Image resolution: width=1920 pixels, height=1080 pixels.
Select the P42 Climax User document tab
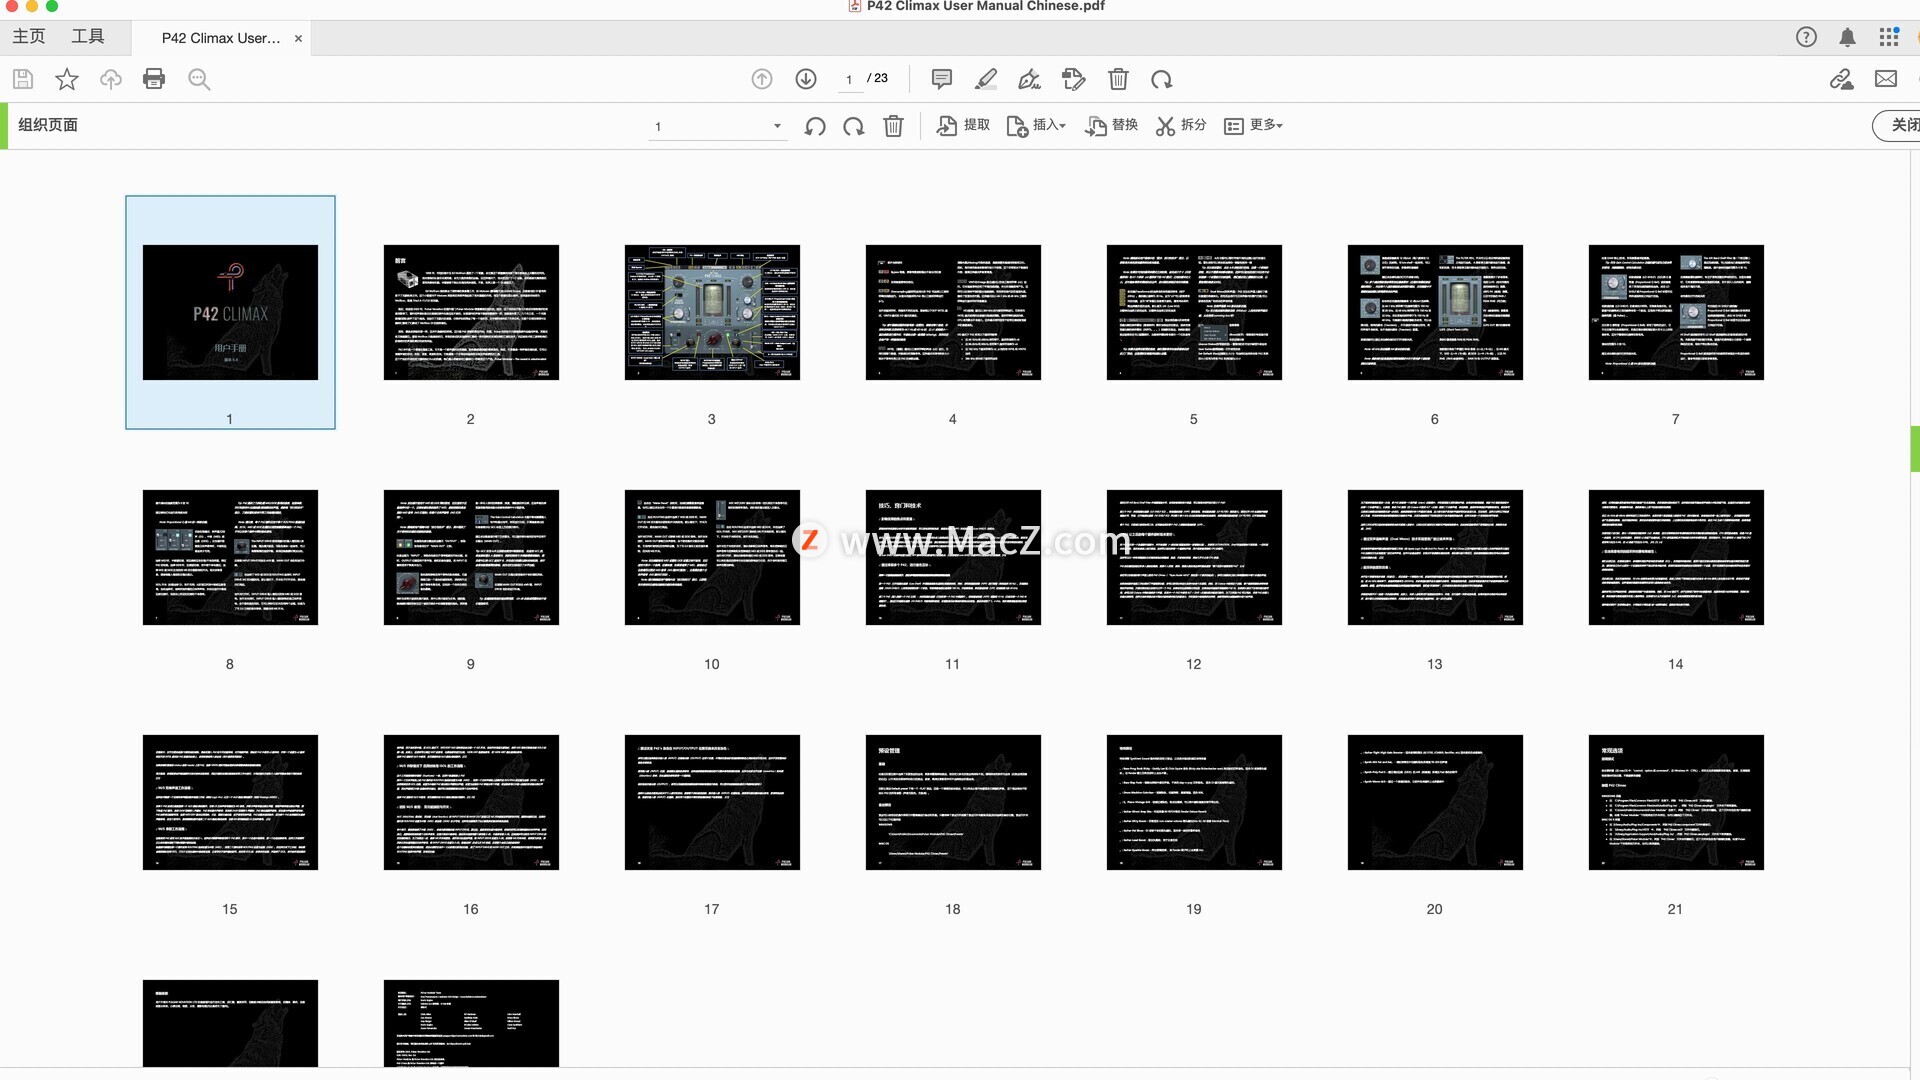tap(221, 38)
